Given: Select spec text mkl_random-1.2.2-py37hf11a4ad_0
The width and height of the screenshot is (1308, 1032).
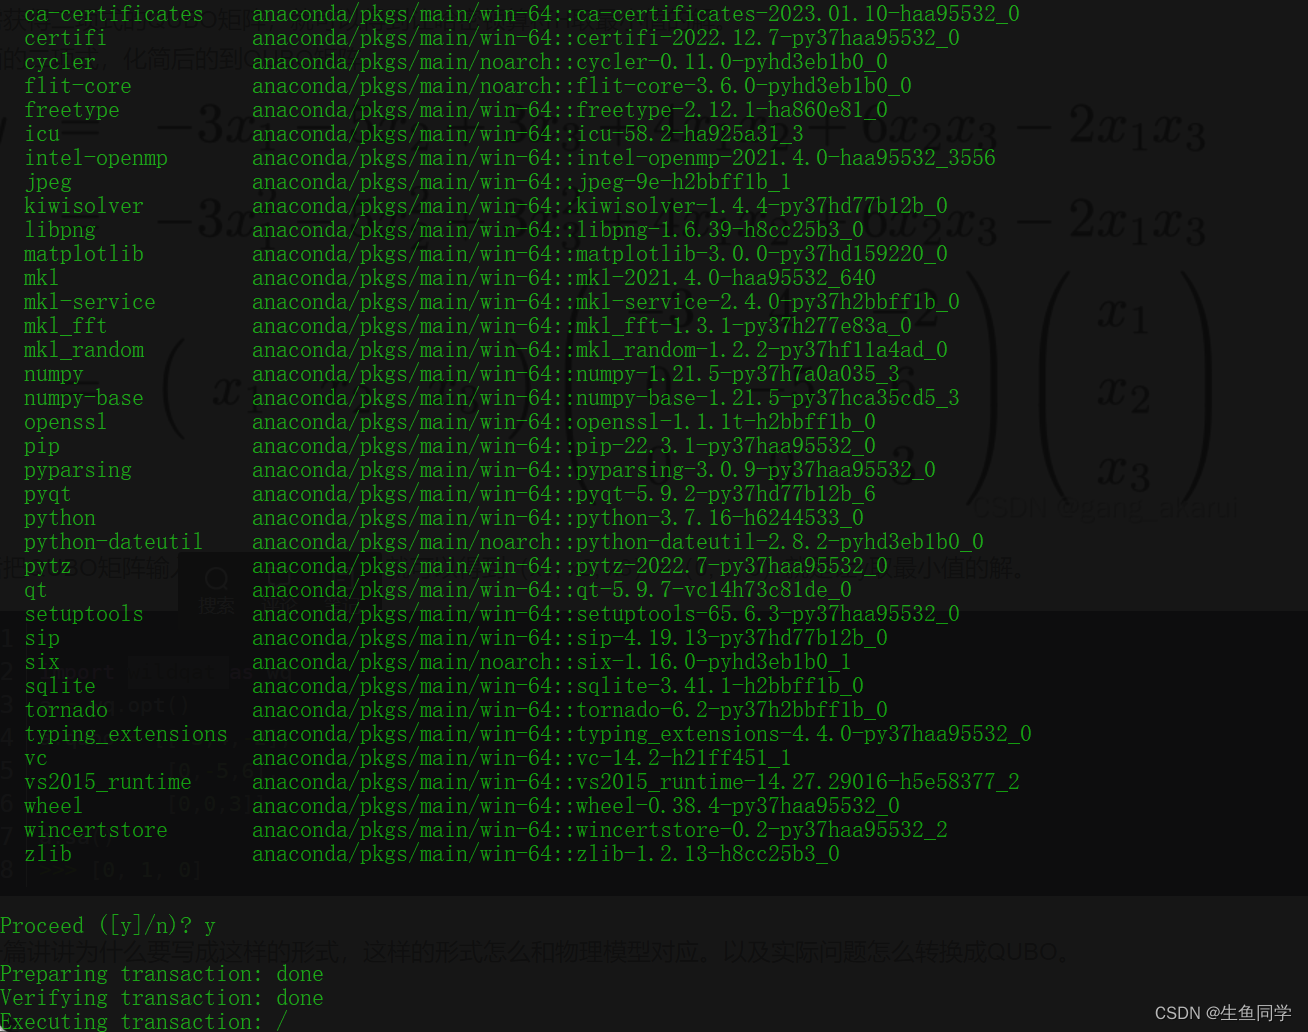Looking at the screenshot, I should [x=762, y=350].
